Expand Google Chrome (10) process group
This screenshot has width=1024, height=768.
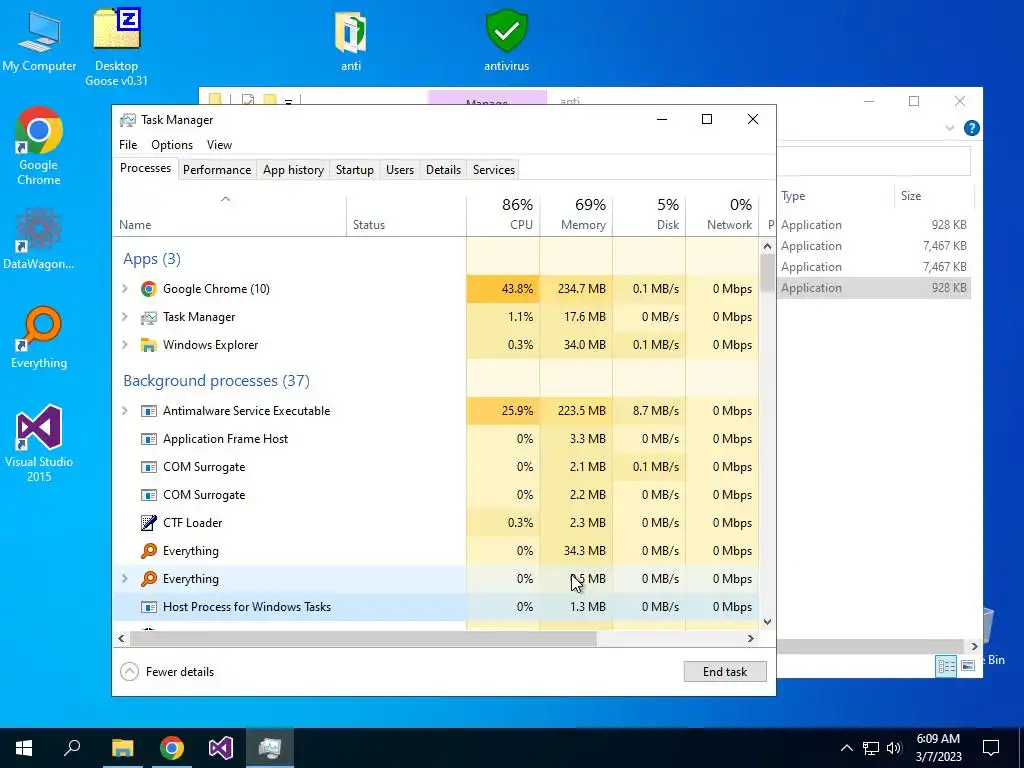pyautogui.click(x=125, y=289)
